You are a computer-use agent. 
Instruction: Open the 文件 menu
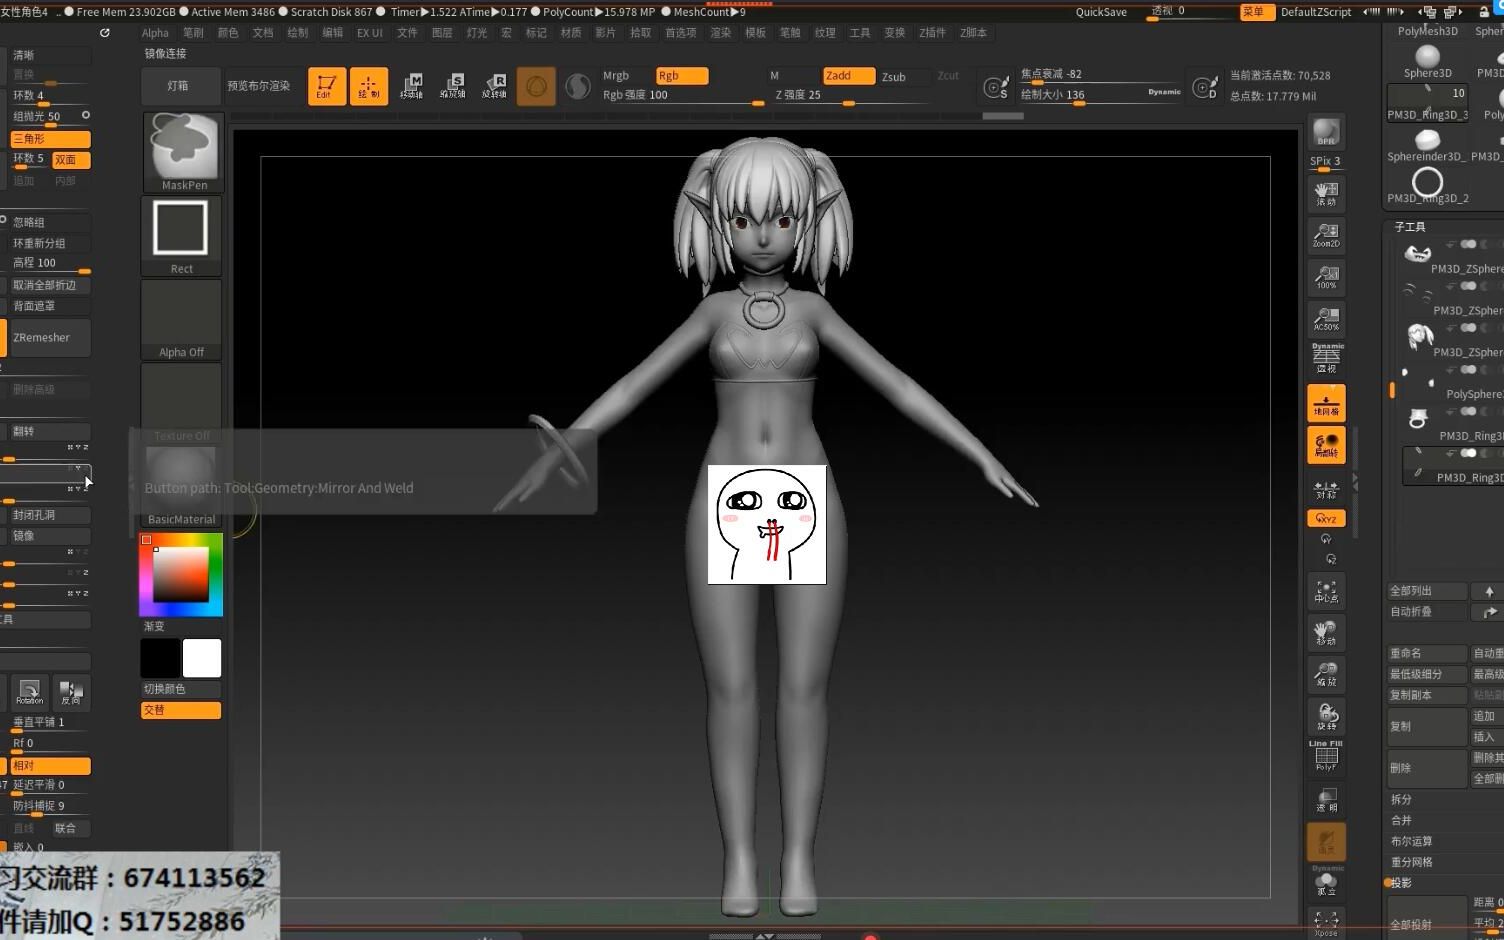click(x=407, y=33)
